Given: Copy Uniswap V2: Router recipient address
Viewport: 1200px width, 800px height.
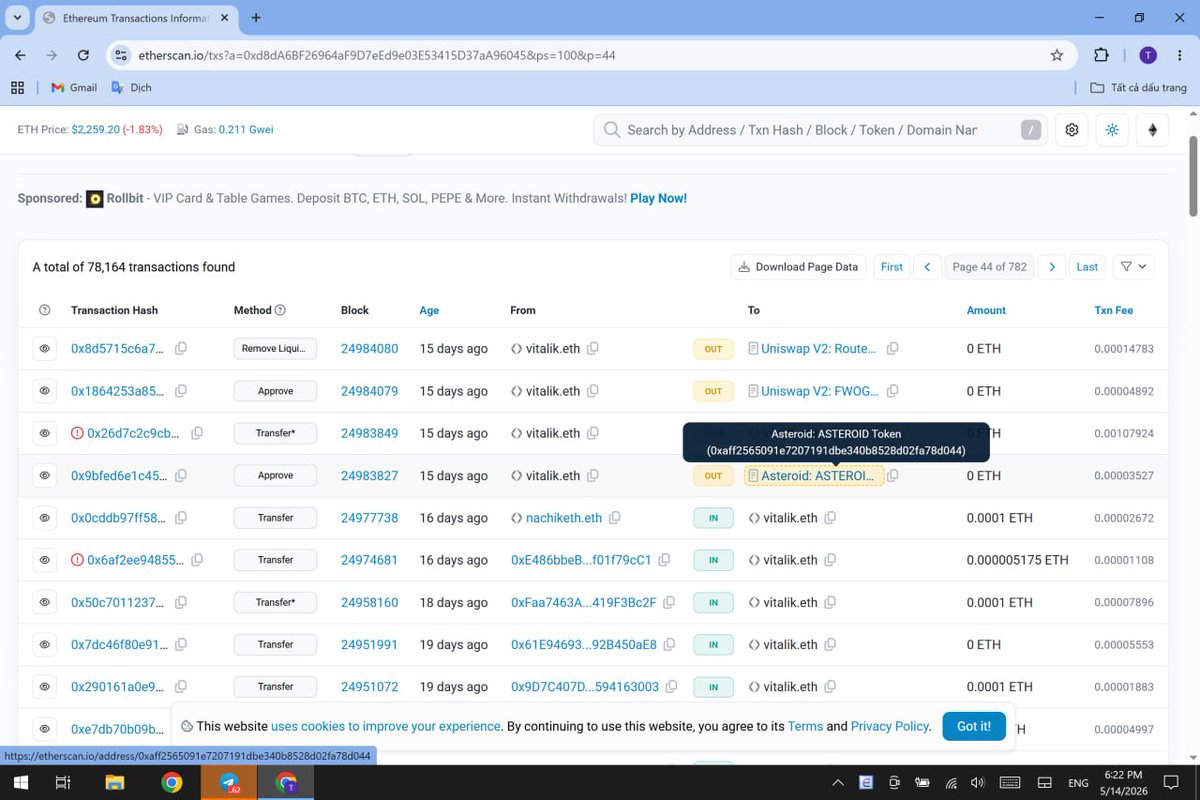Looking at the screenshot, I should [x=893, y=349].
